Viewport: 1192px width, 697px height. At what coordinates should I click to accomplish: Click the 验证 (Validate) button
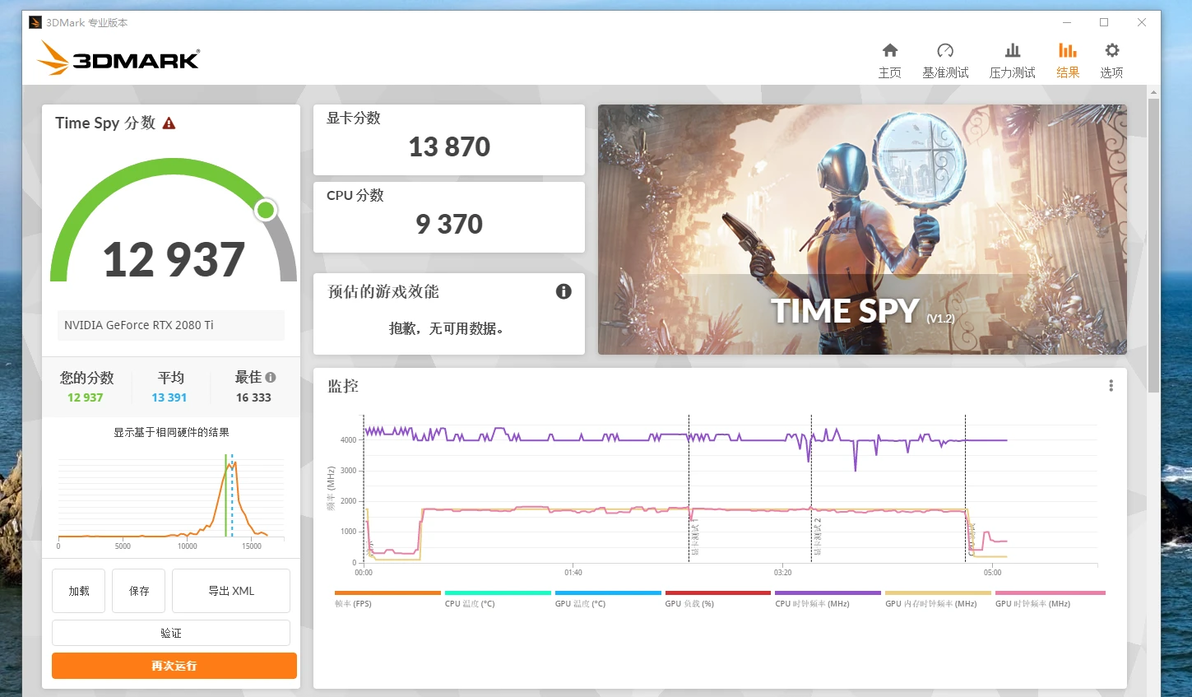pyautogui.click(x=171, y=633)
